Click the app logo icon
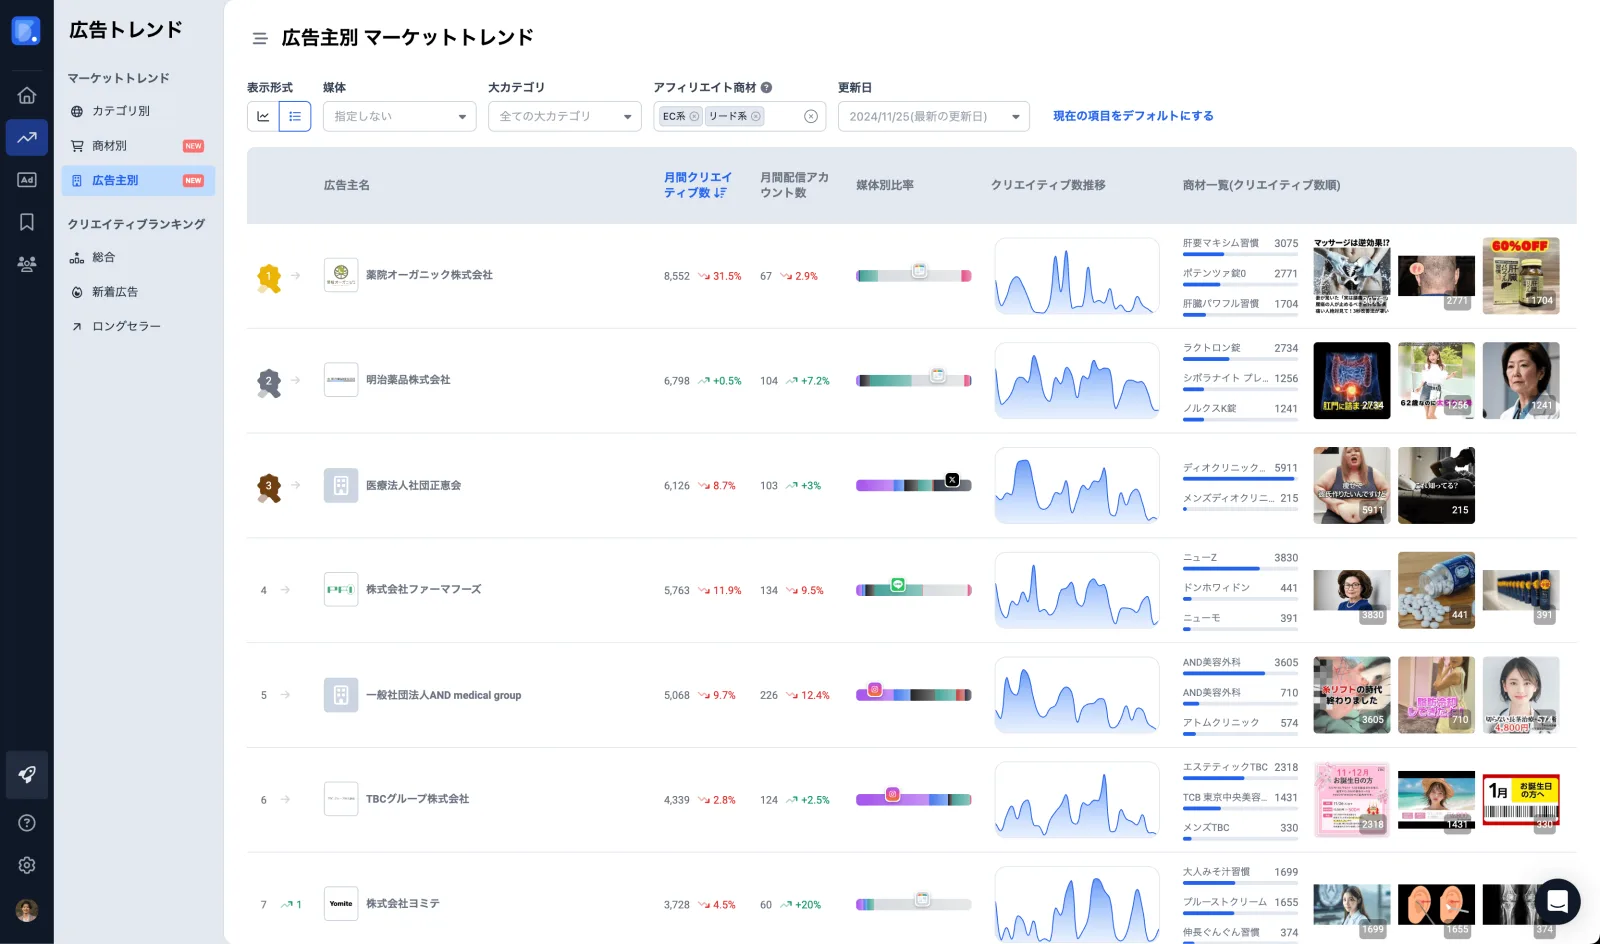 (x=26, y=31)
